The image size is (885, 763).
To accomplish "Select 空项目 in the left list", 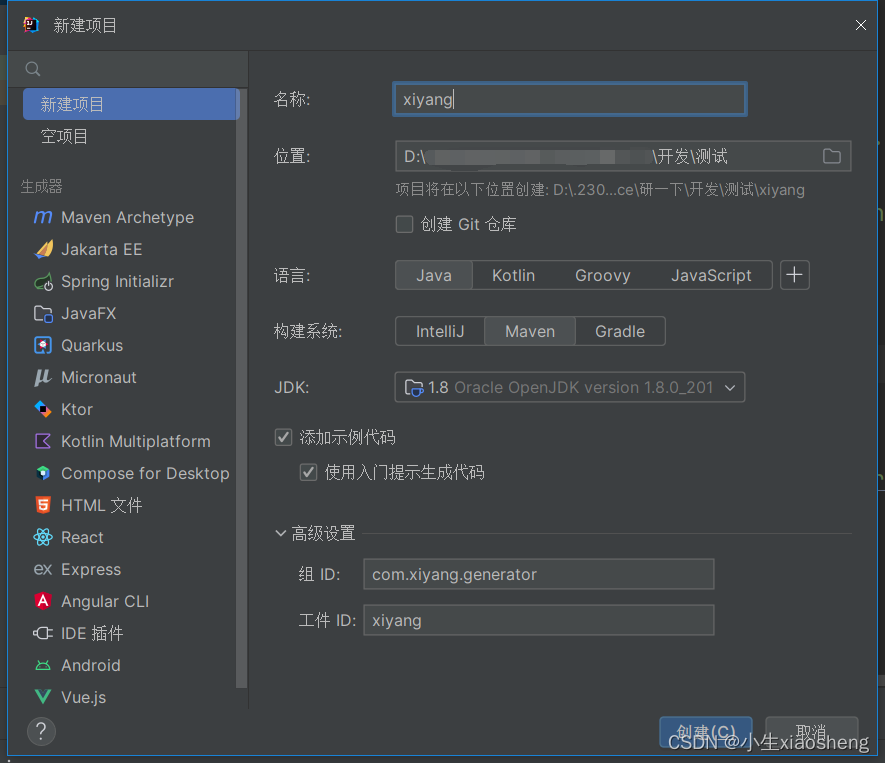I will [x=131, y=136].
